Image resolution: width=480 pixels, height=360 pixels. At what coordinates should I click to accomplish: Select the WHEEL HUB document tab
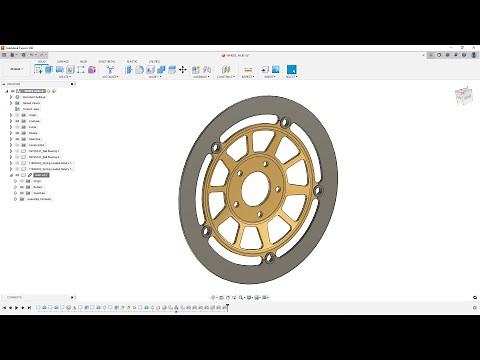point(237,55)
